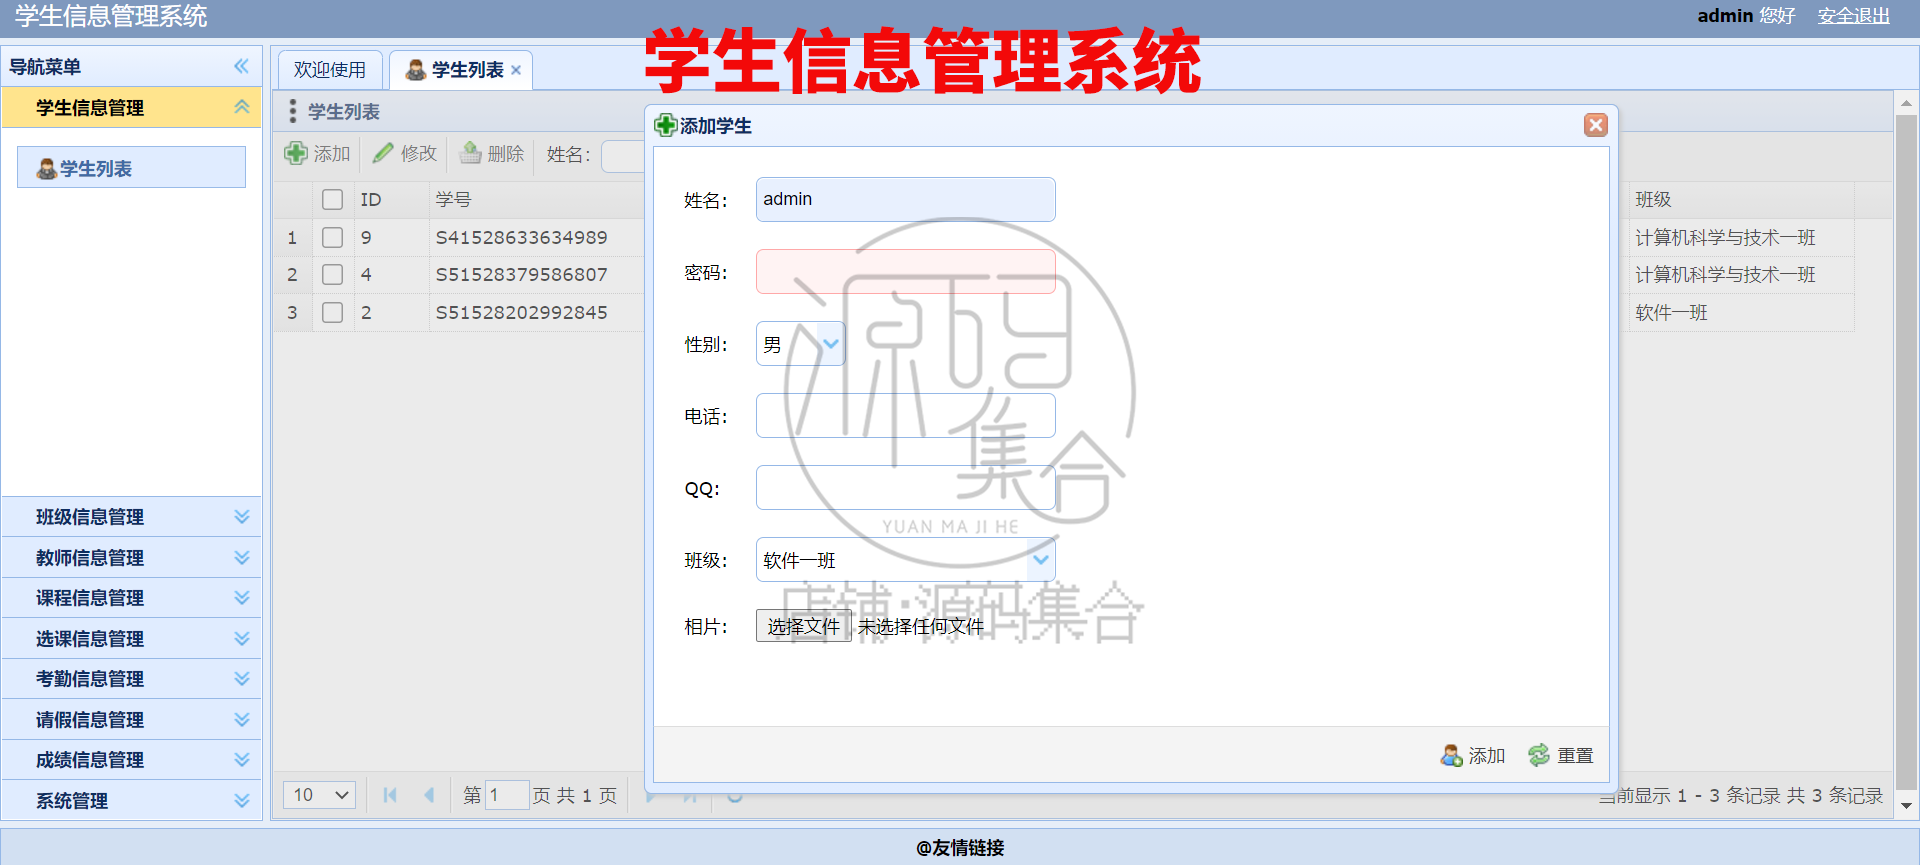Viewport: 1920px width, 865px height.
Task: Click the page number input field
Action: click(507, 795)
